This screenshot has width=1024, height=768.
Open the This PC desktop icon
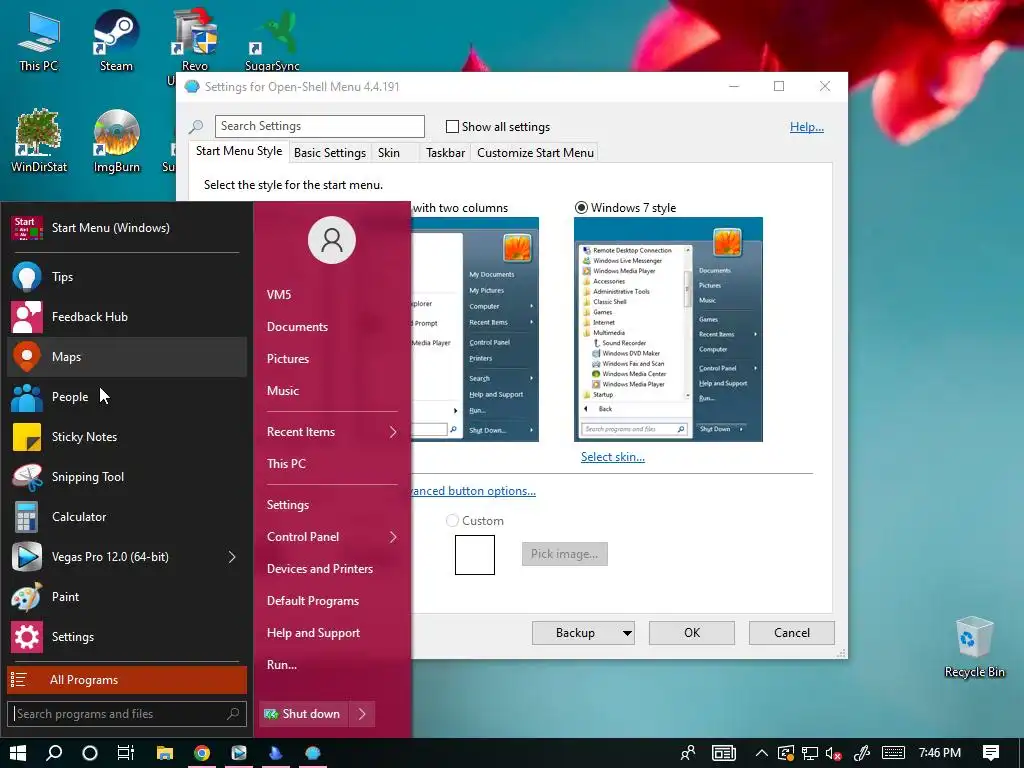(x=39, y=40)
